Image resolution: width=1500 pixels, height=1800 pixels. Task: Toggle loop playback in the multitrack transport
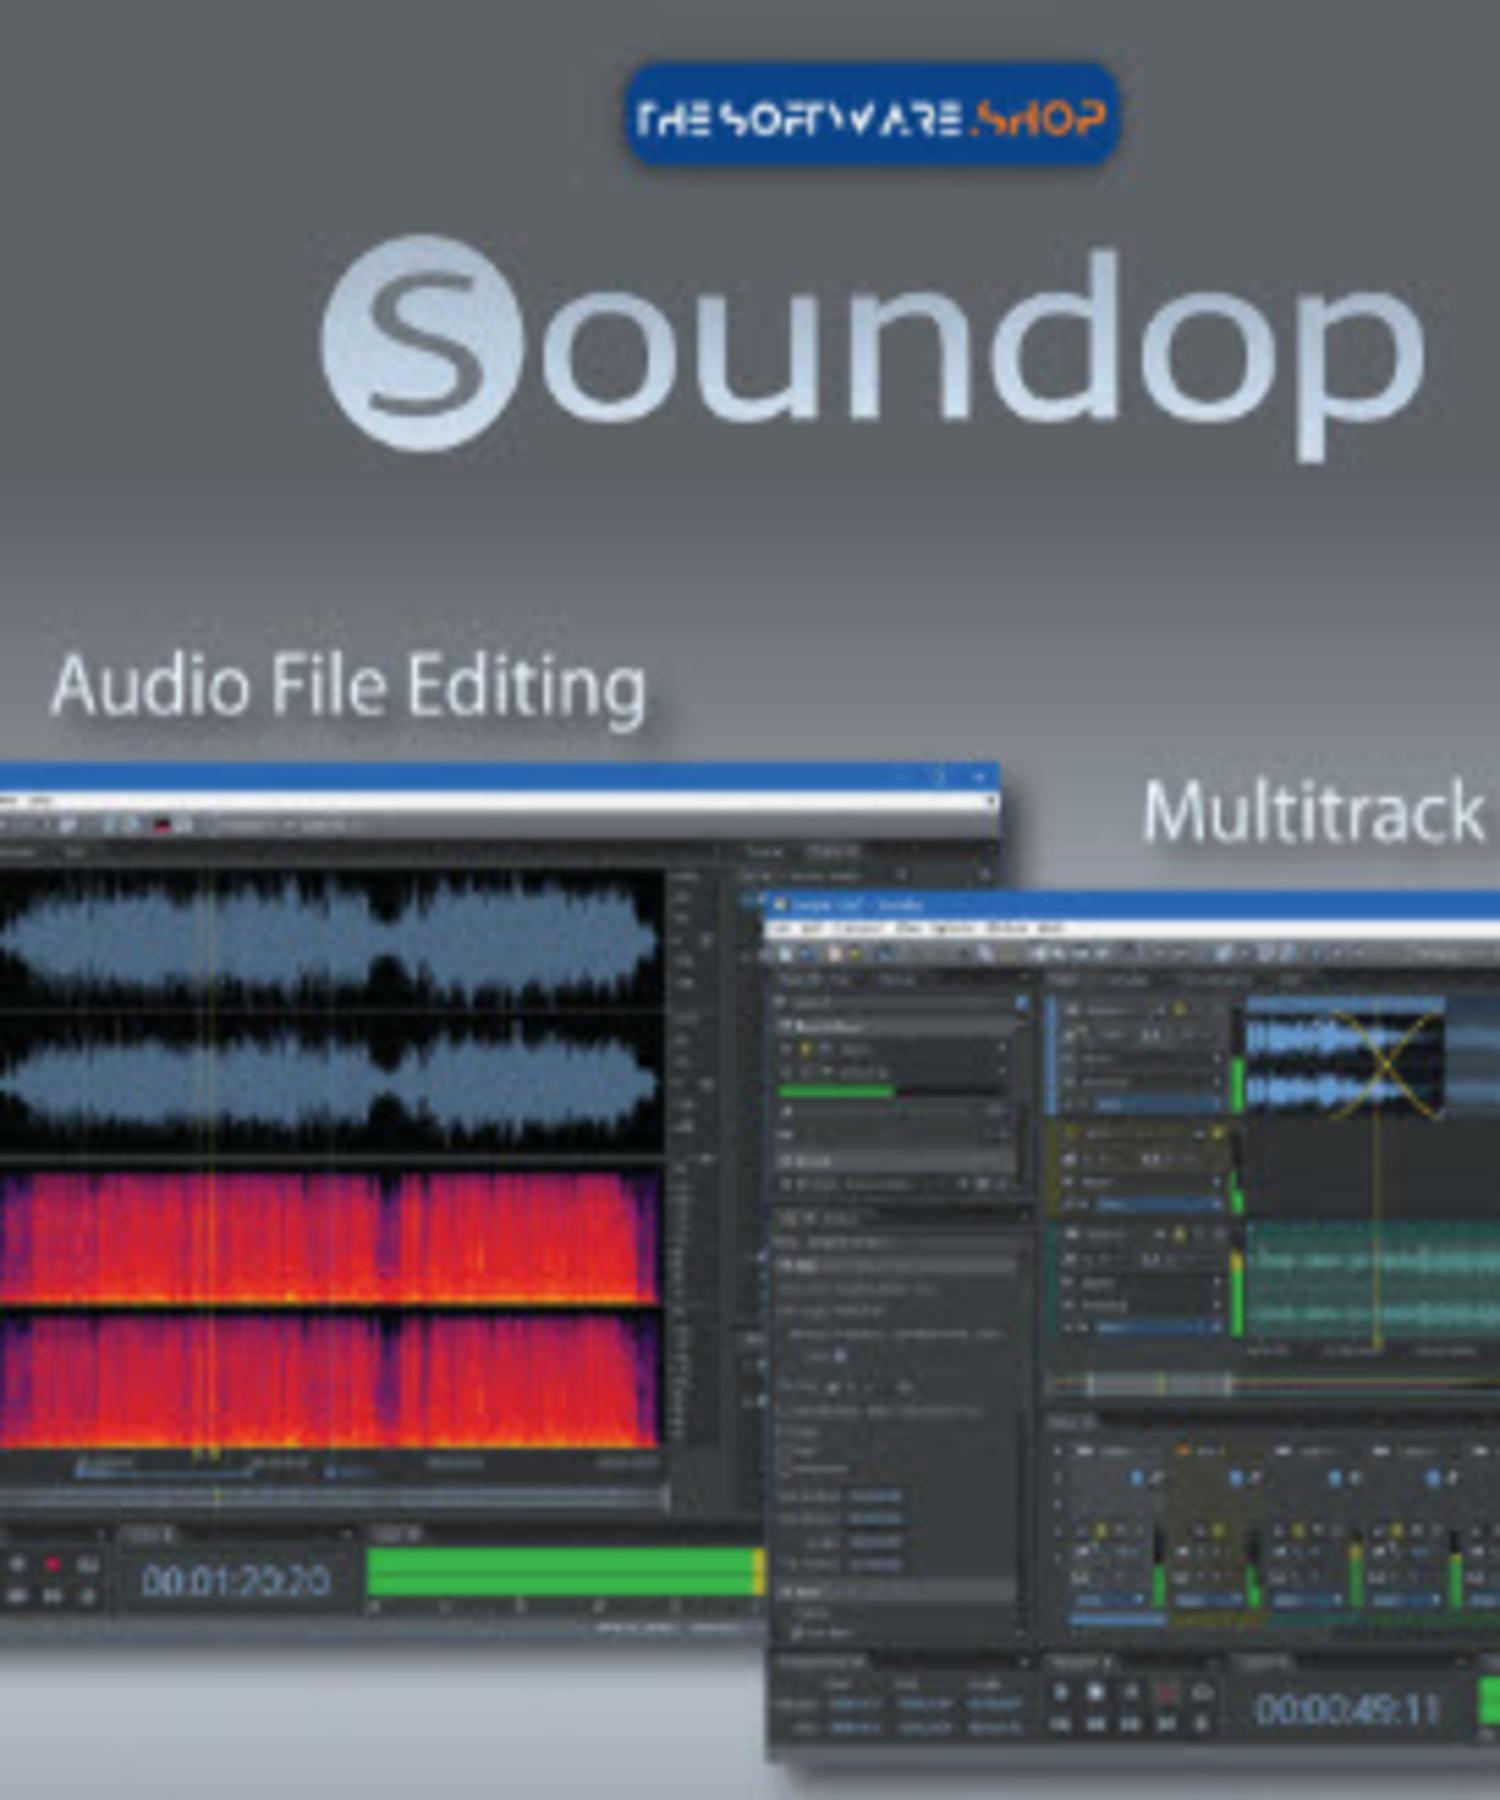point(1203,1692)
